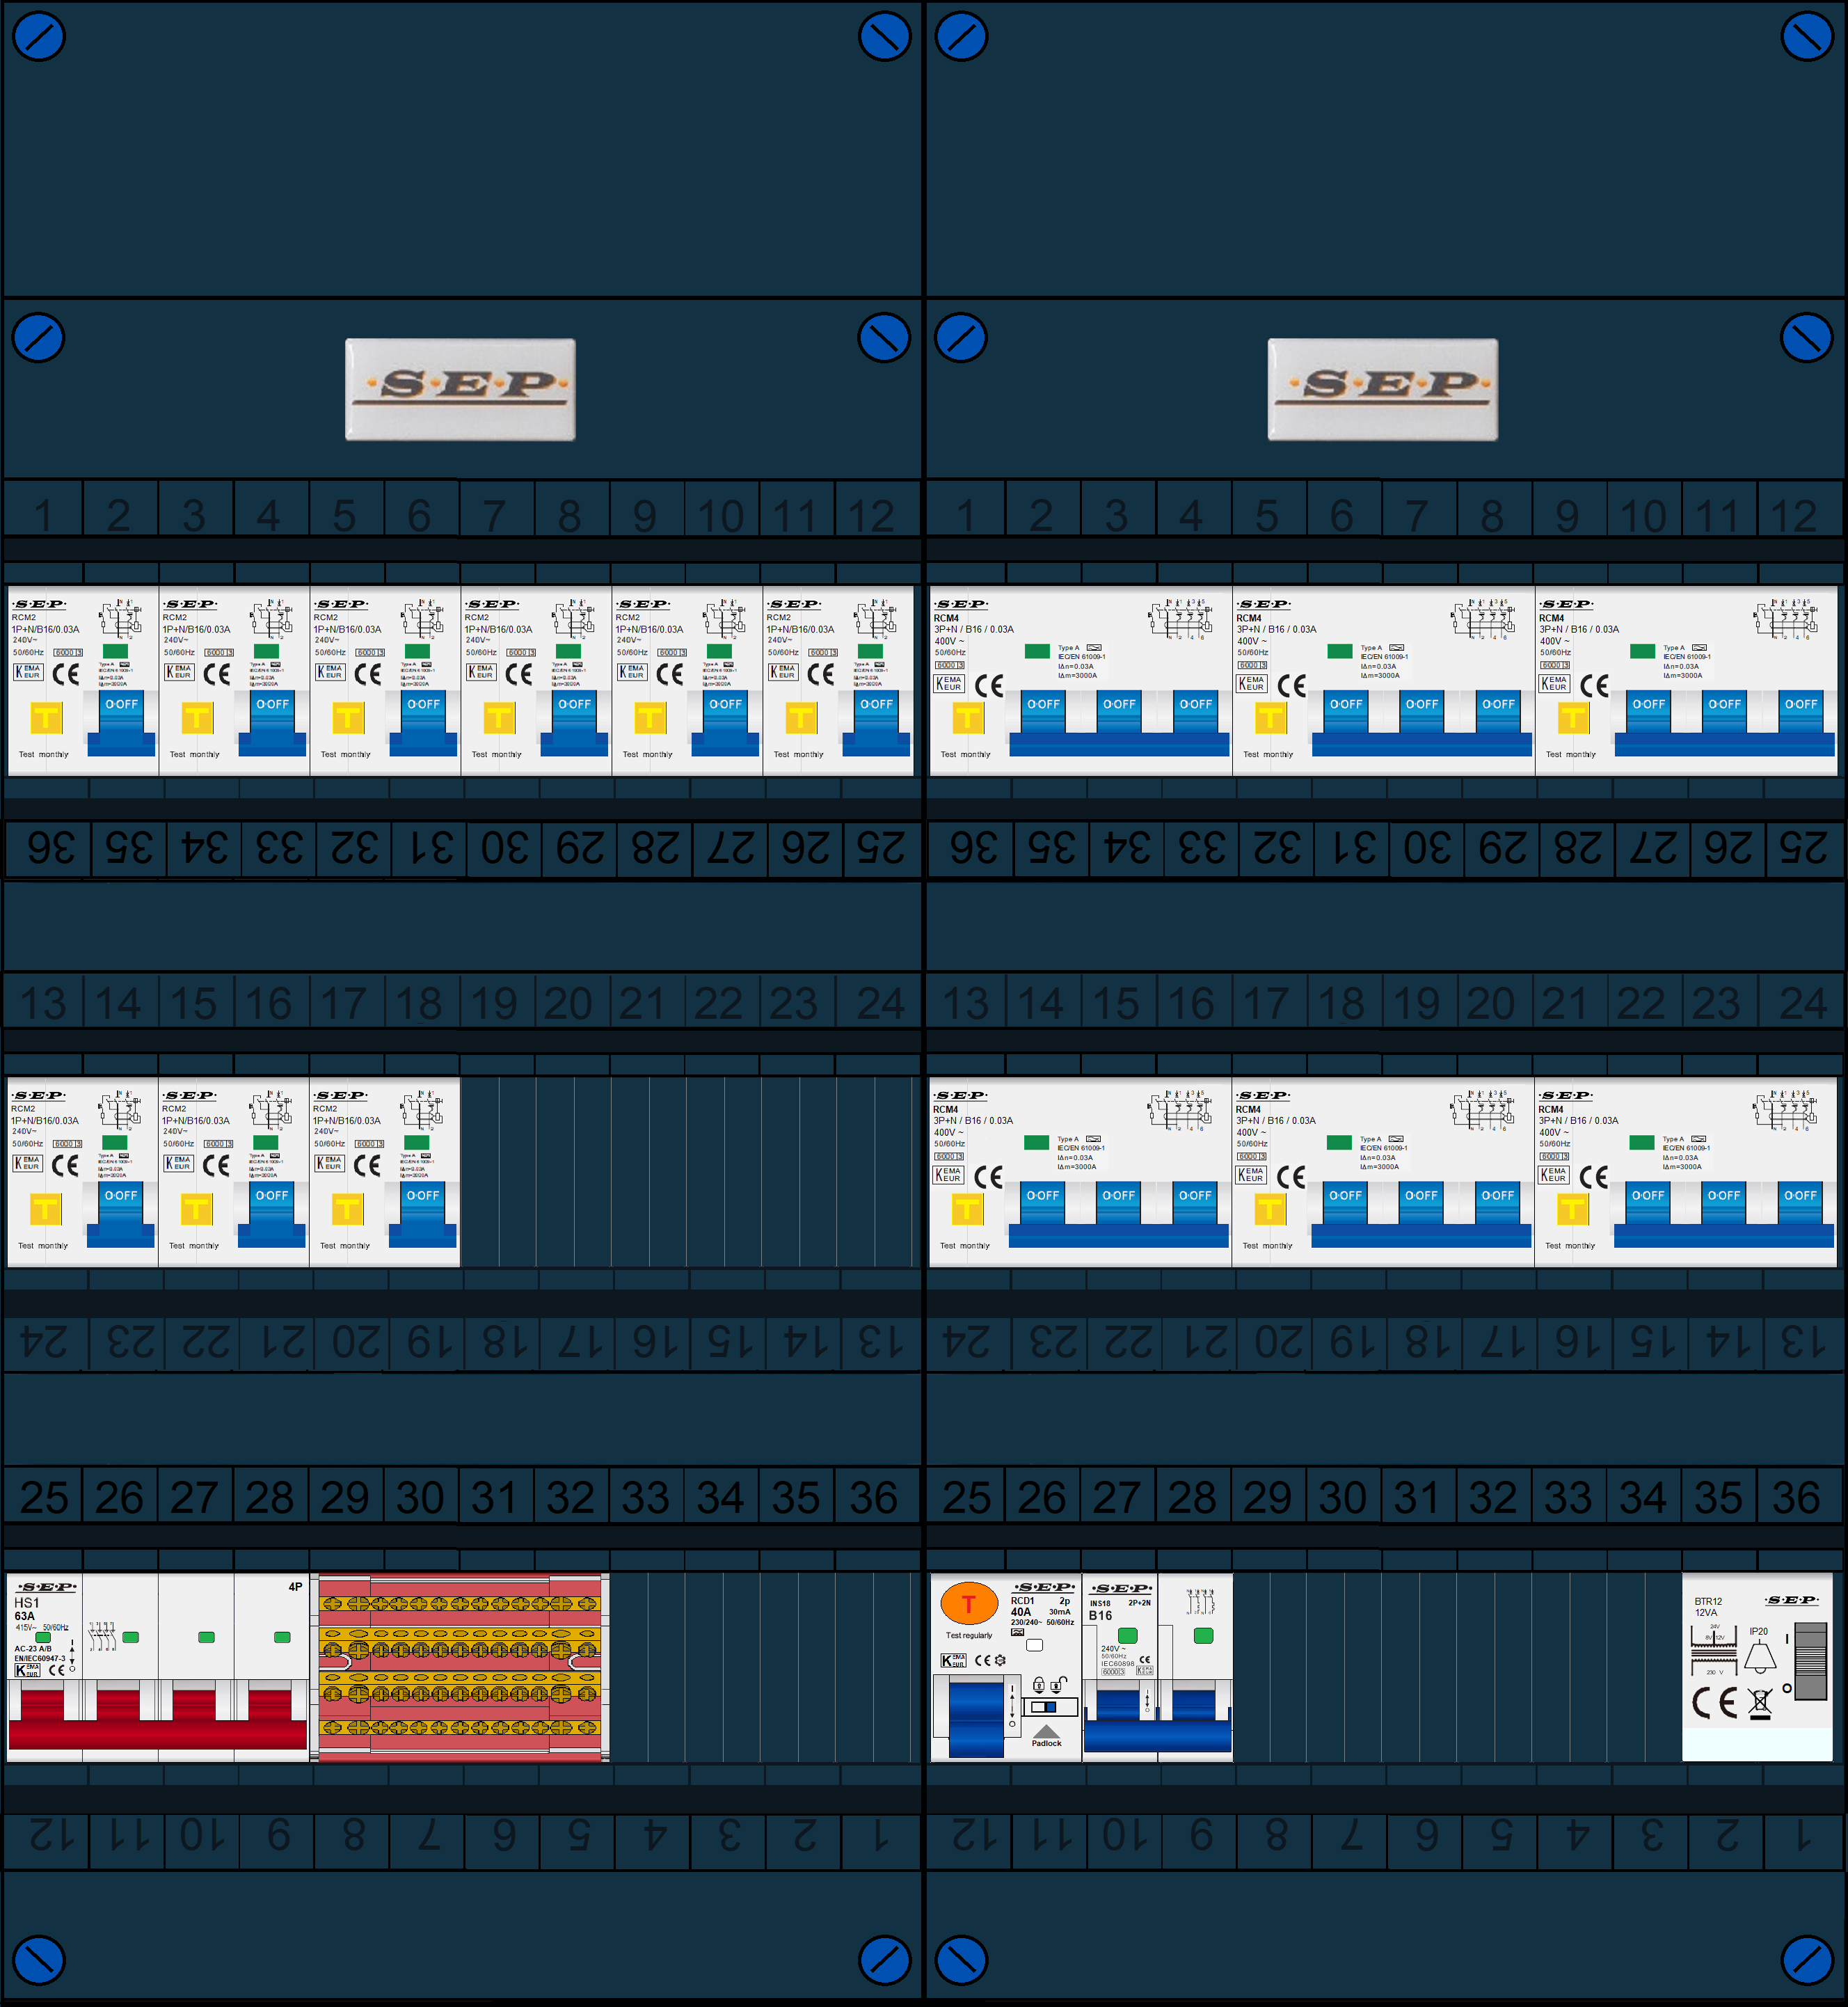Click the screw left of the left SEP badge
The width and height of the screenshot is (1848, 2007).
coord(38,338)
